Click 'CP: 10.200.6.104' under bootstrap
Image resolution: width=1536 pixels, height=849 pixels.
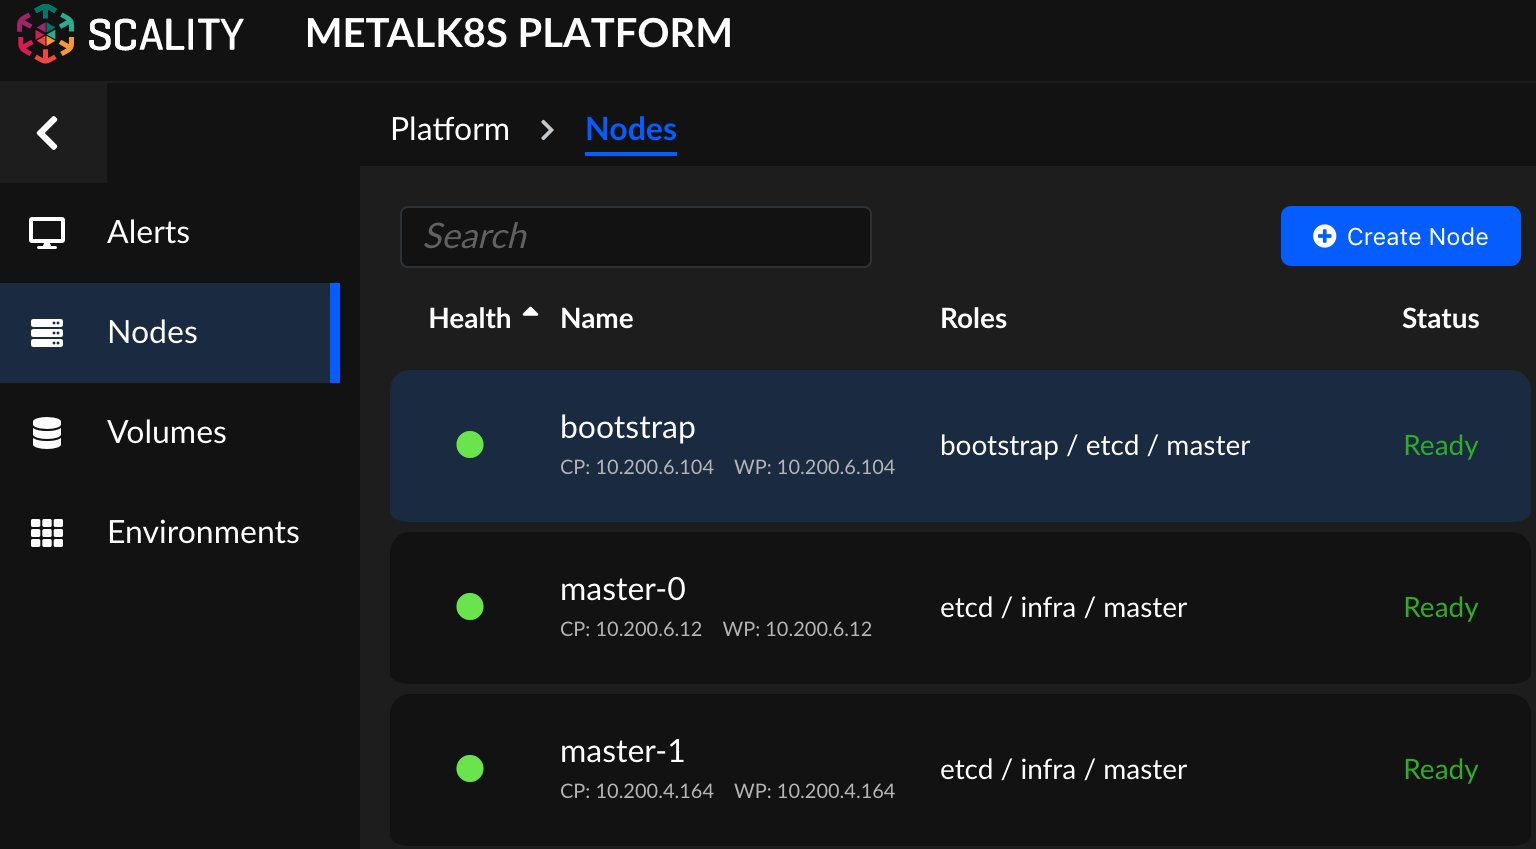click(x=637, y=467)
